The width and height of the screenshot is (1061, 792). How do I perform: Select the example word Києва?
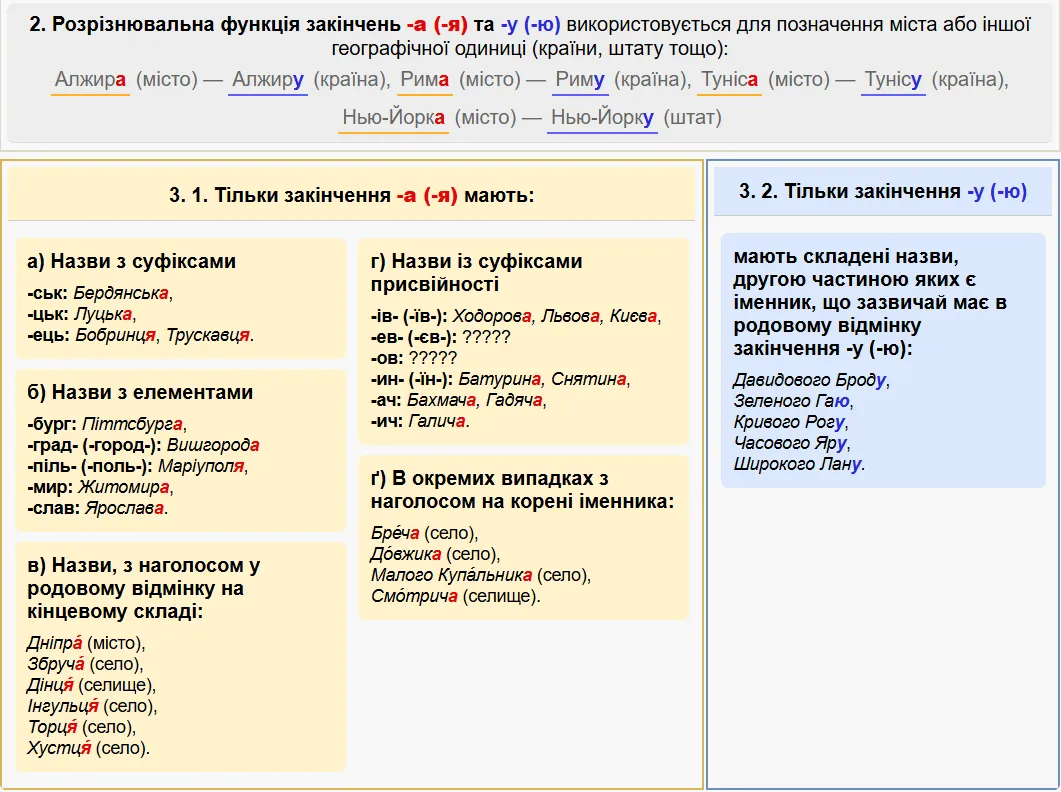tap(633, 316)
